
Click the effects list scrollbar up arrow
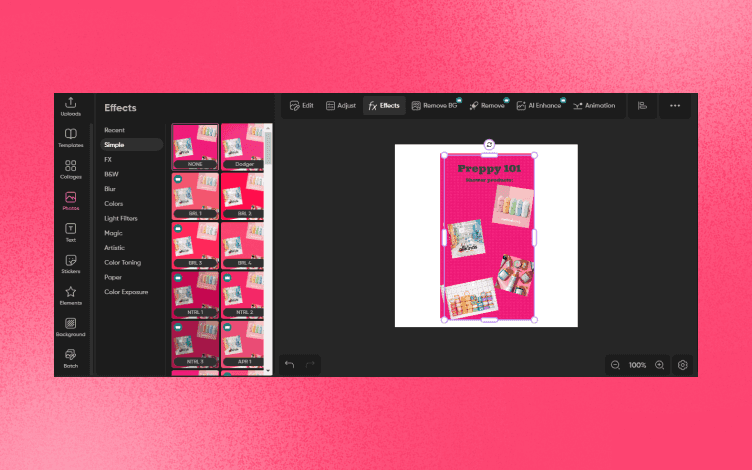pyautogui.click(x=268, y=127)
